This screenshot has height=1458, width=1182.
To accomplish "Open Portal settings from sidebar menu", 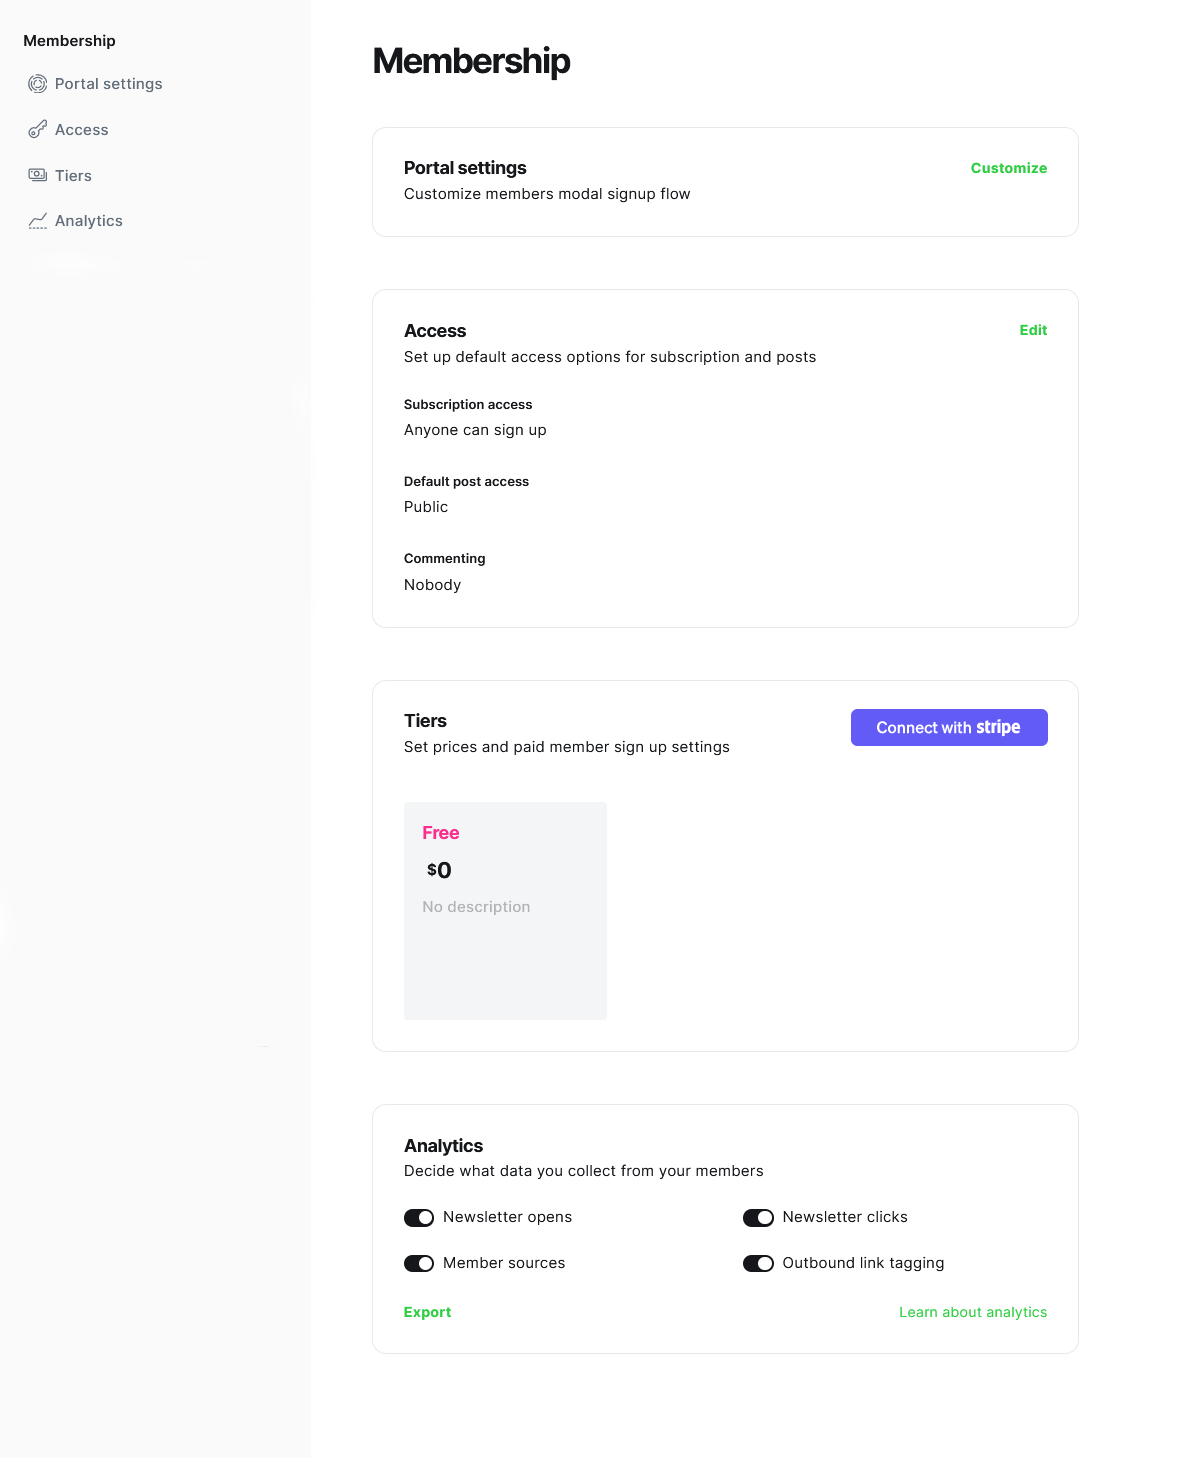I will (108, 84).
